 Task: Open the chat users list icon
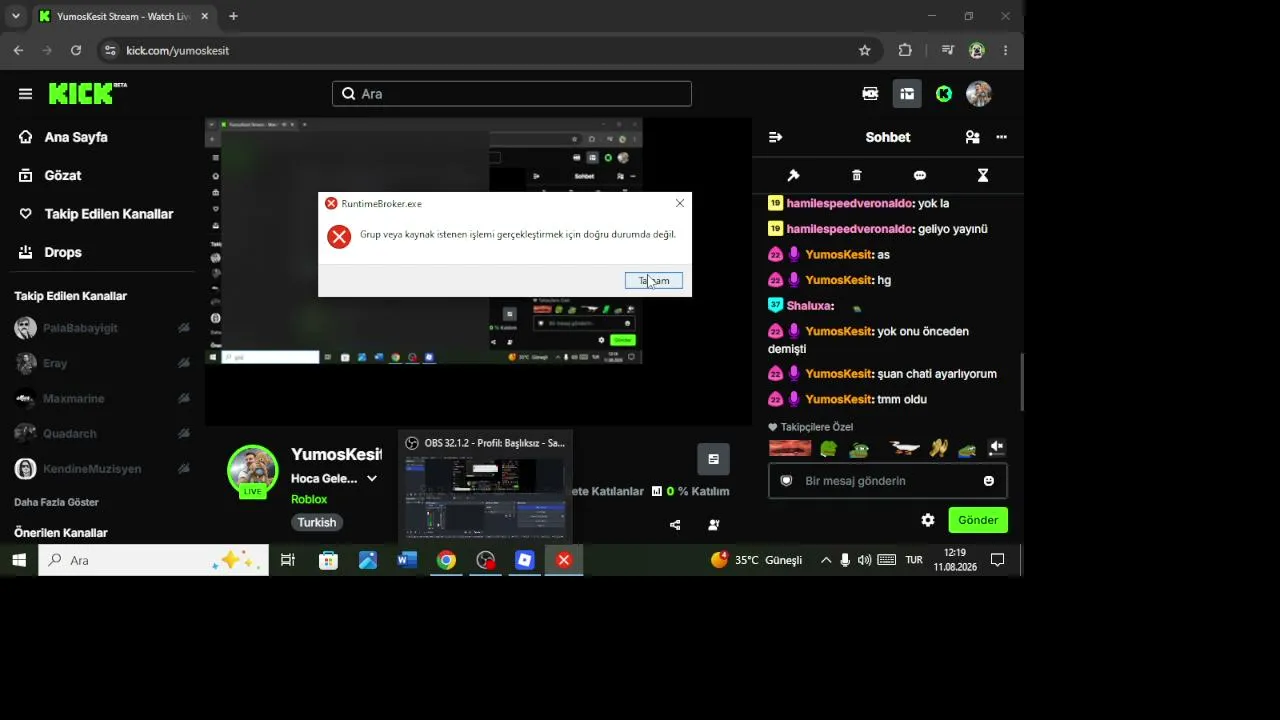tap(972, 137)
